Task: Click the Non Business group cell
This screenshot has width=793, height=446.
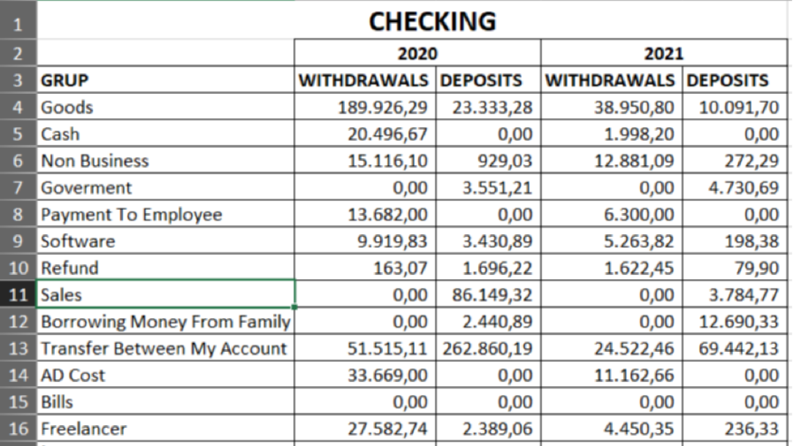Action: [165, 160]
